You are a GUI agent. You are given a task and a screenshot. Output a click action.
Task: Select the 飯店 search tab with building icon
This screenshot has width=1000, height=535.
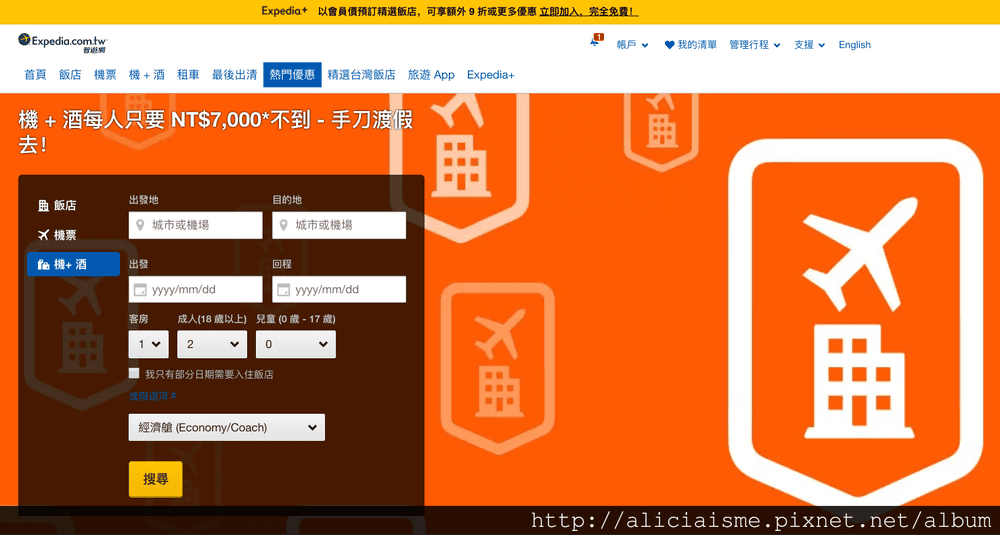[x=57, y=205]
